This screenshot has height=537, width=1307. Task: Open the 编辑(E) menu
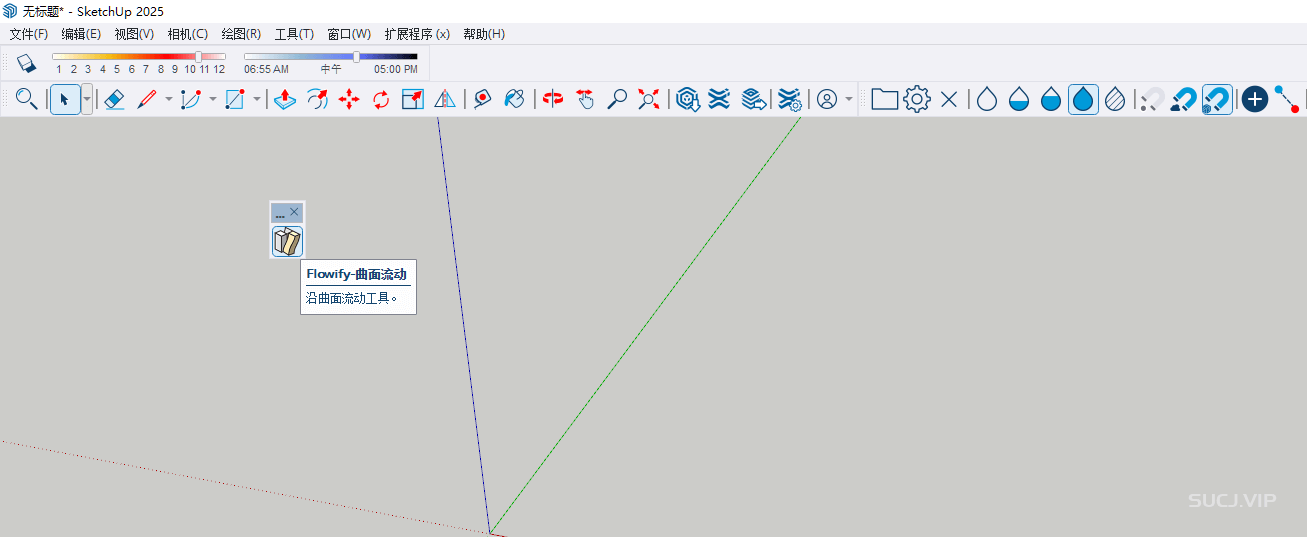pyautogui.click(x=81, y=34)
